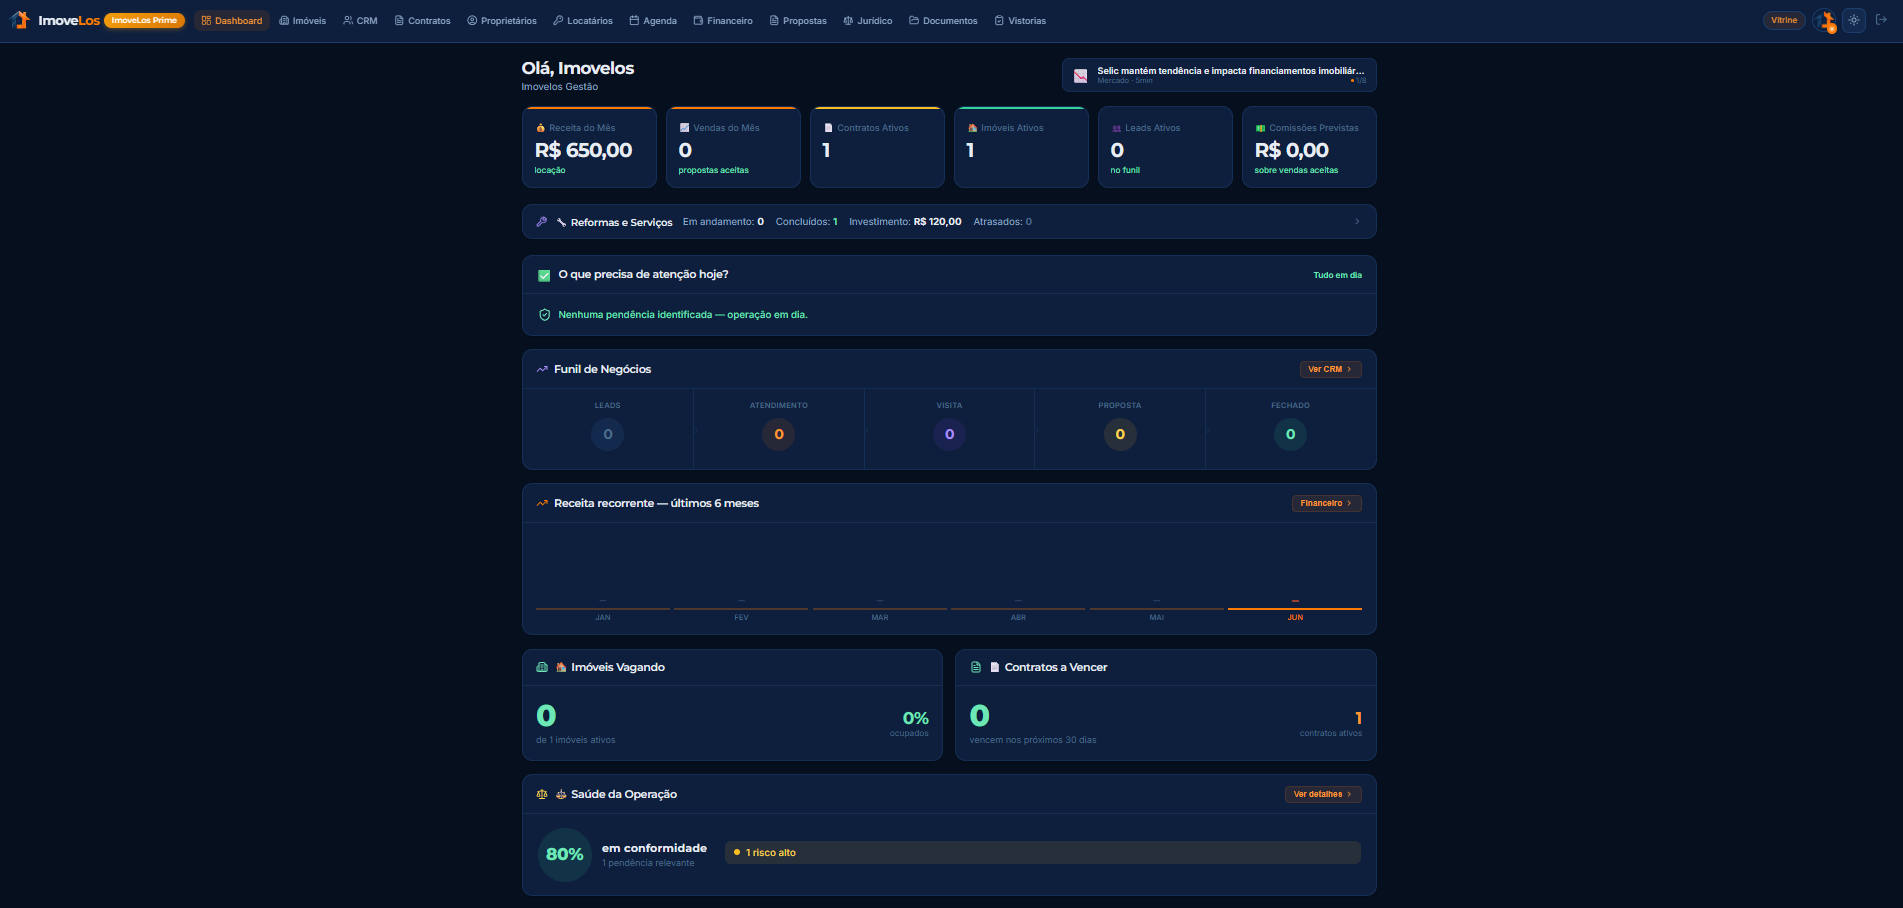
Task: Click the 0% ocupados value
Action: click(x=915, y=718)
